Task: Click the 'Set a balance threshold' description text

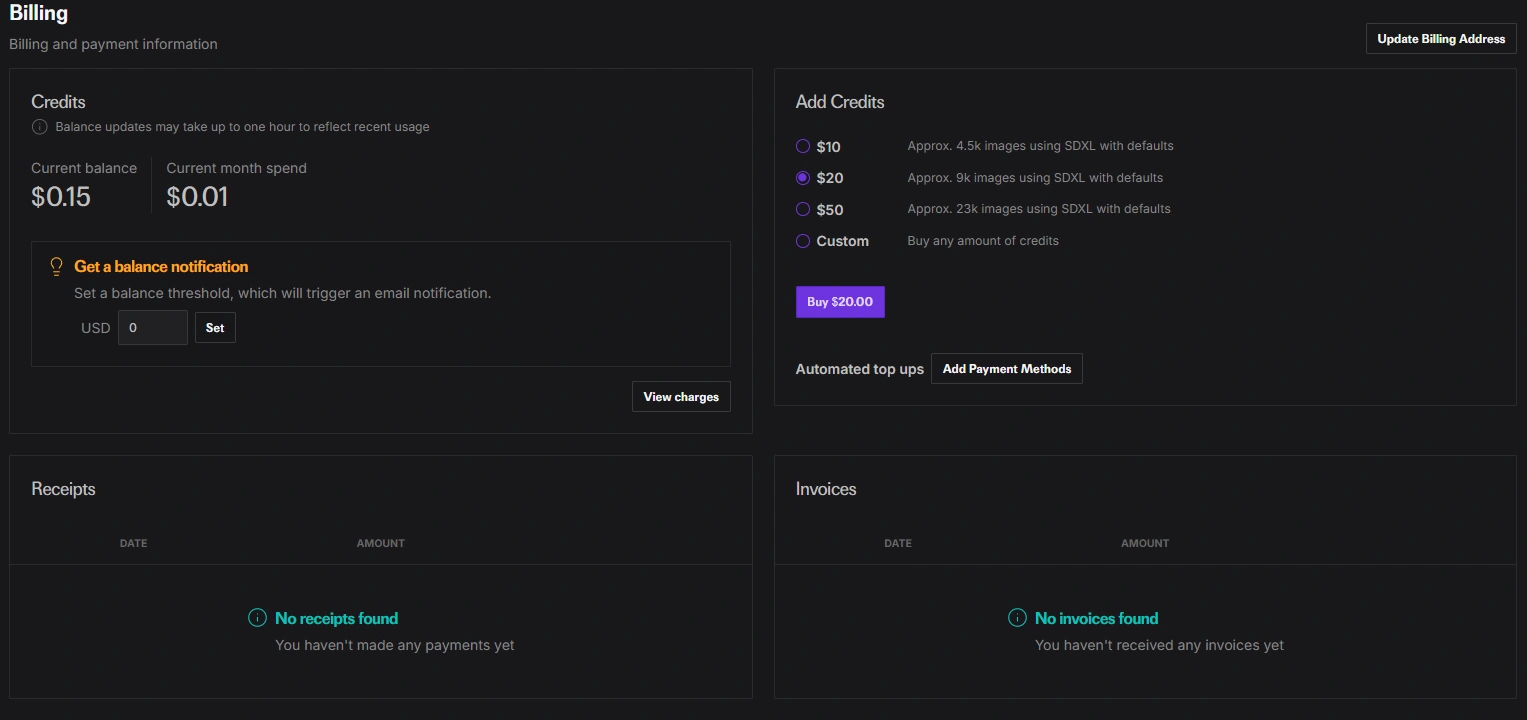Action: (283, 294)
